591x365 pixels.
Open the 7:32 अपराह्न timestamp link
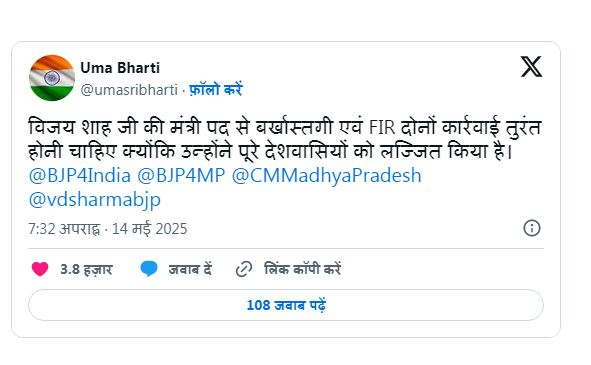64,229
